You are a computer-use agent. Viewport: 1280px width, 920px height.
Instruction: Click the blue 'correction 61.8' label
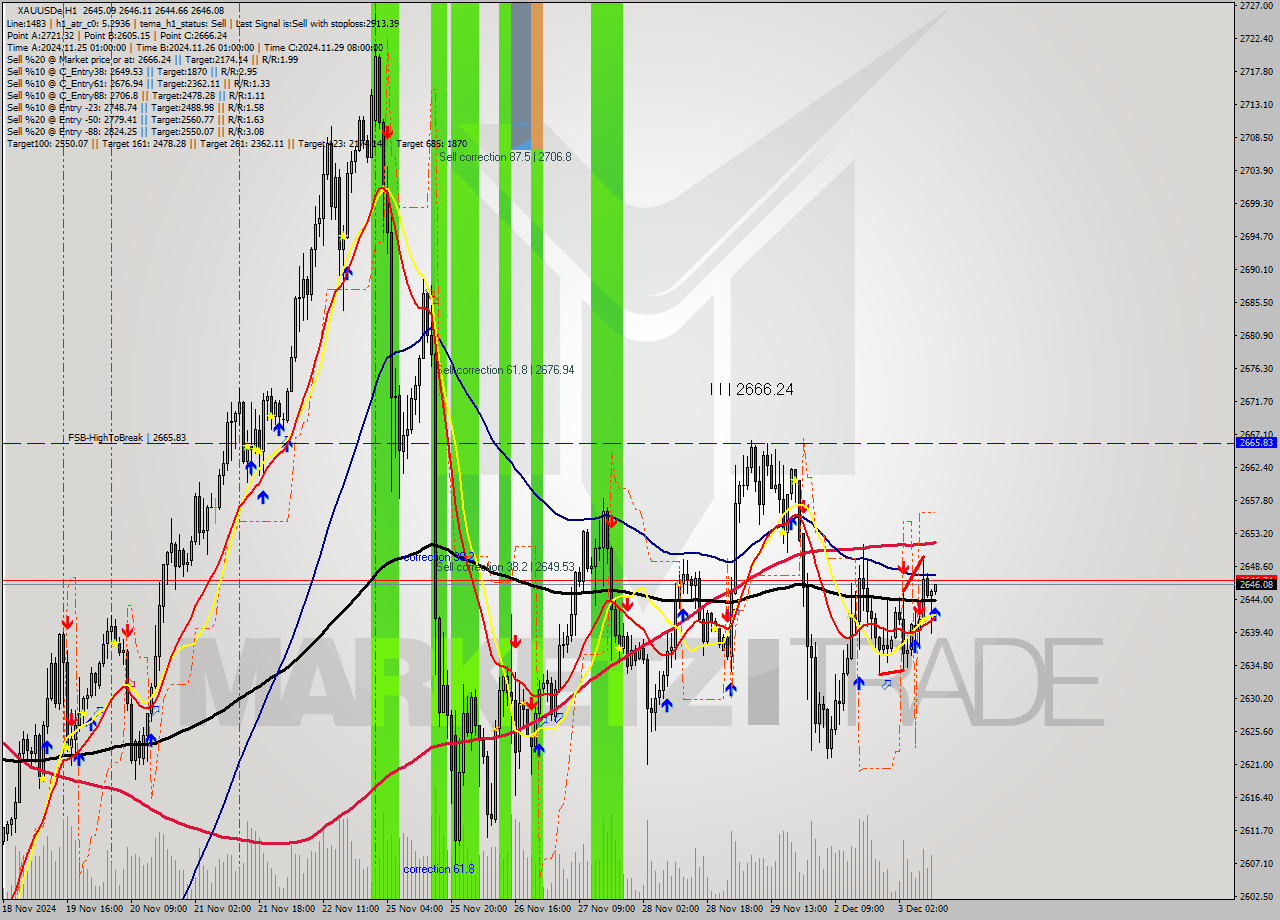(x=439, y=869)
